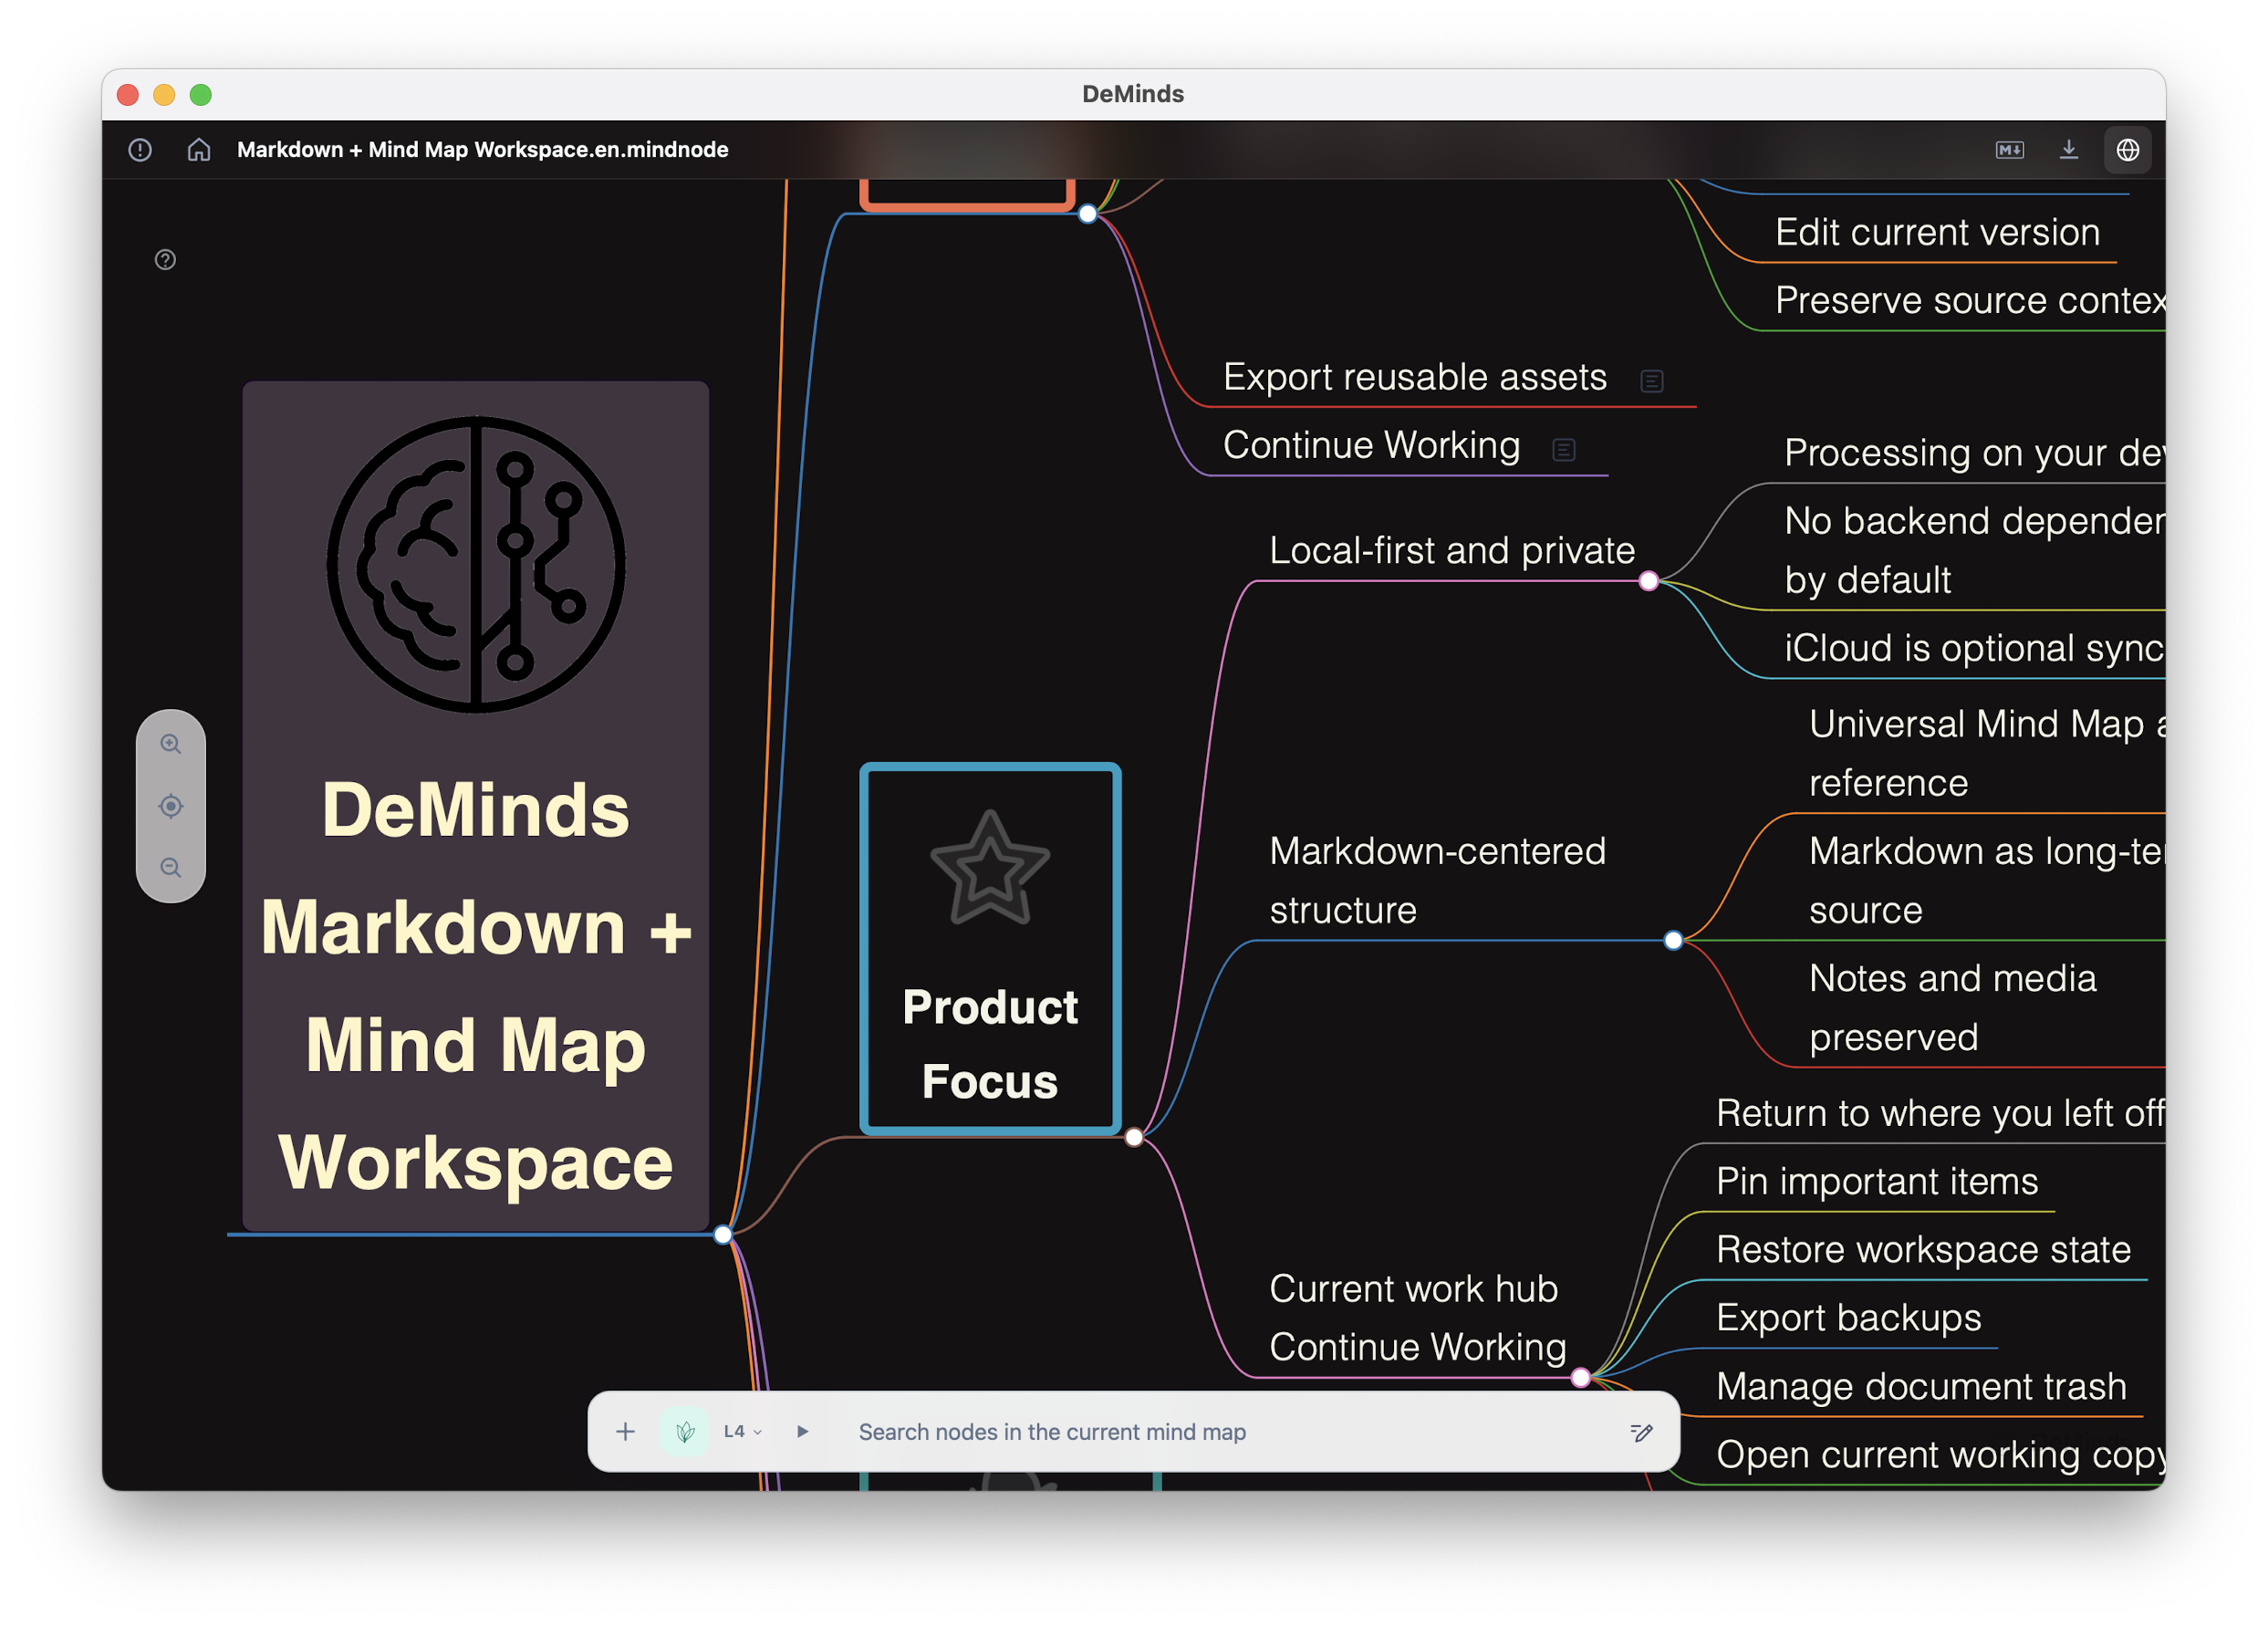Select the 'Notes and media preserved' node
The image size is (2268, 1626).
[1952, 1007]
